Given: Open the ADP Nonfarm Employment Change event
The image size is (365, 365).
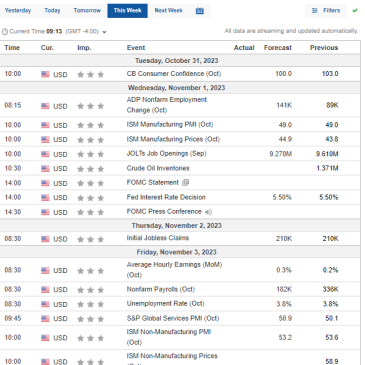Looking at the screenshot, I should (167, 105).
